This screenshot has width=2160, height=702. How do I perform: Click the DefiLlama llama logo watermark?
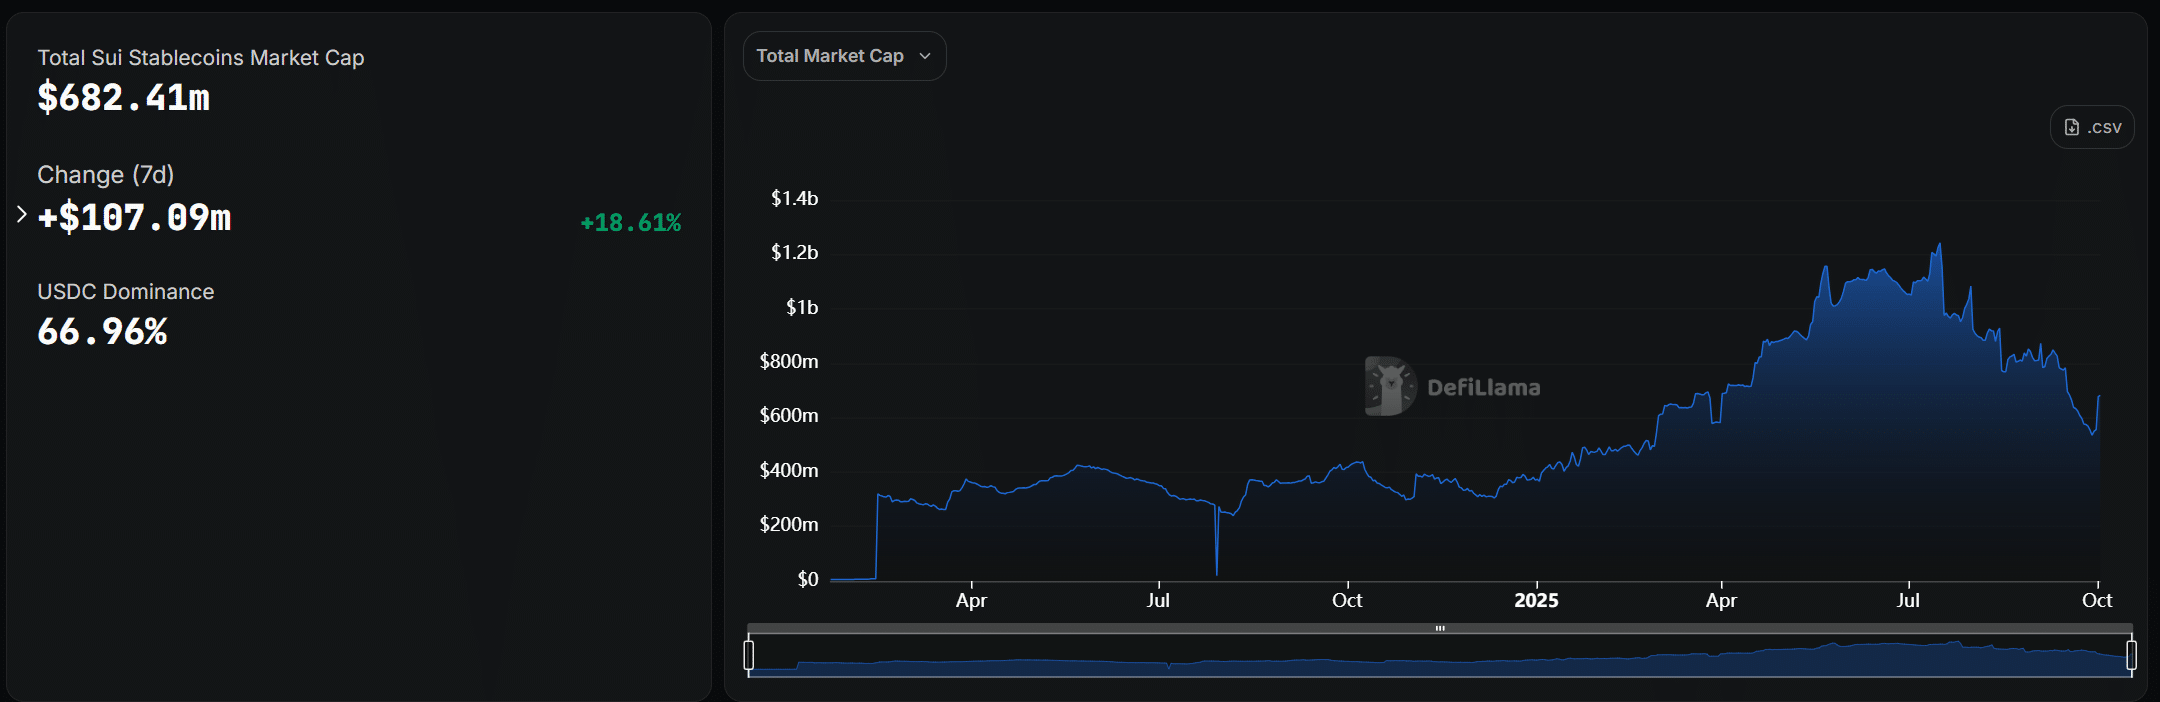click(1390, 386)
